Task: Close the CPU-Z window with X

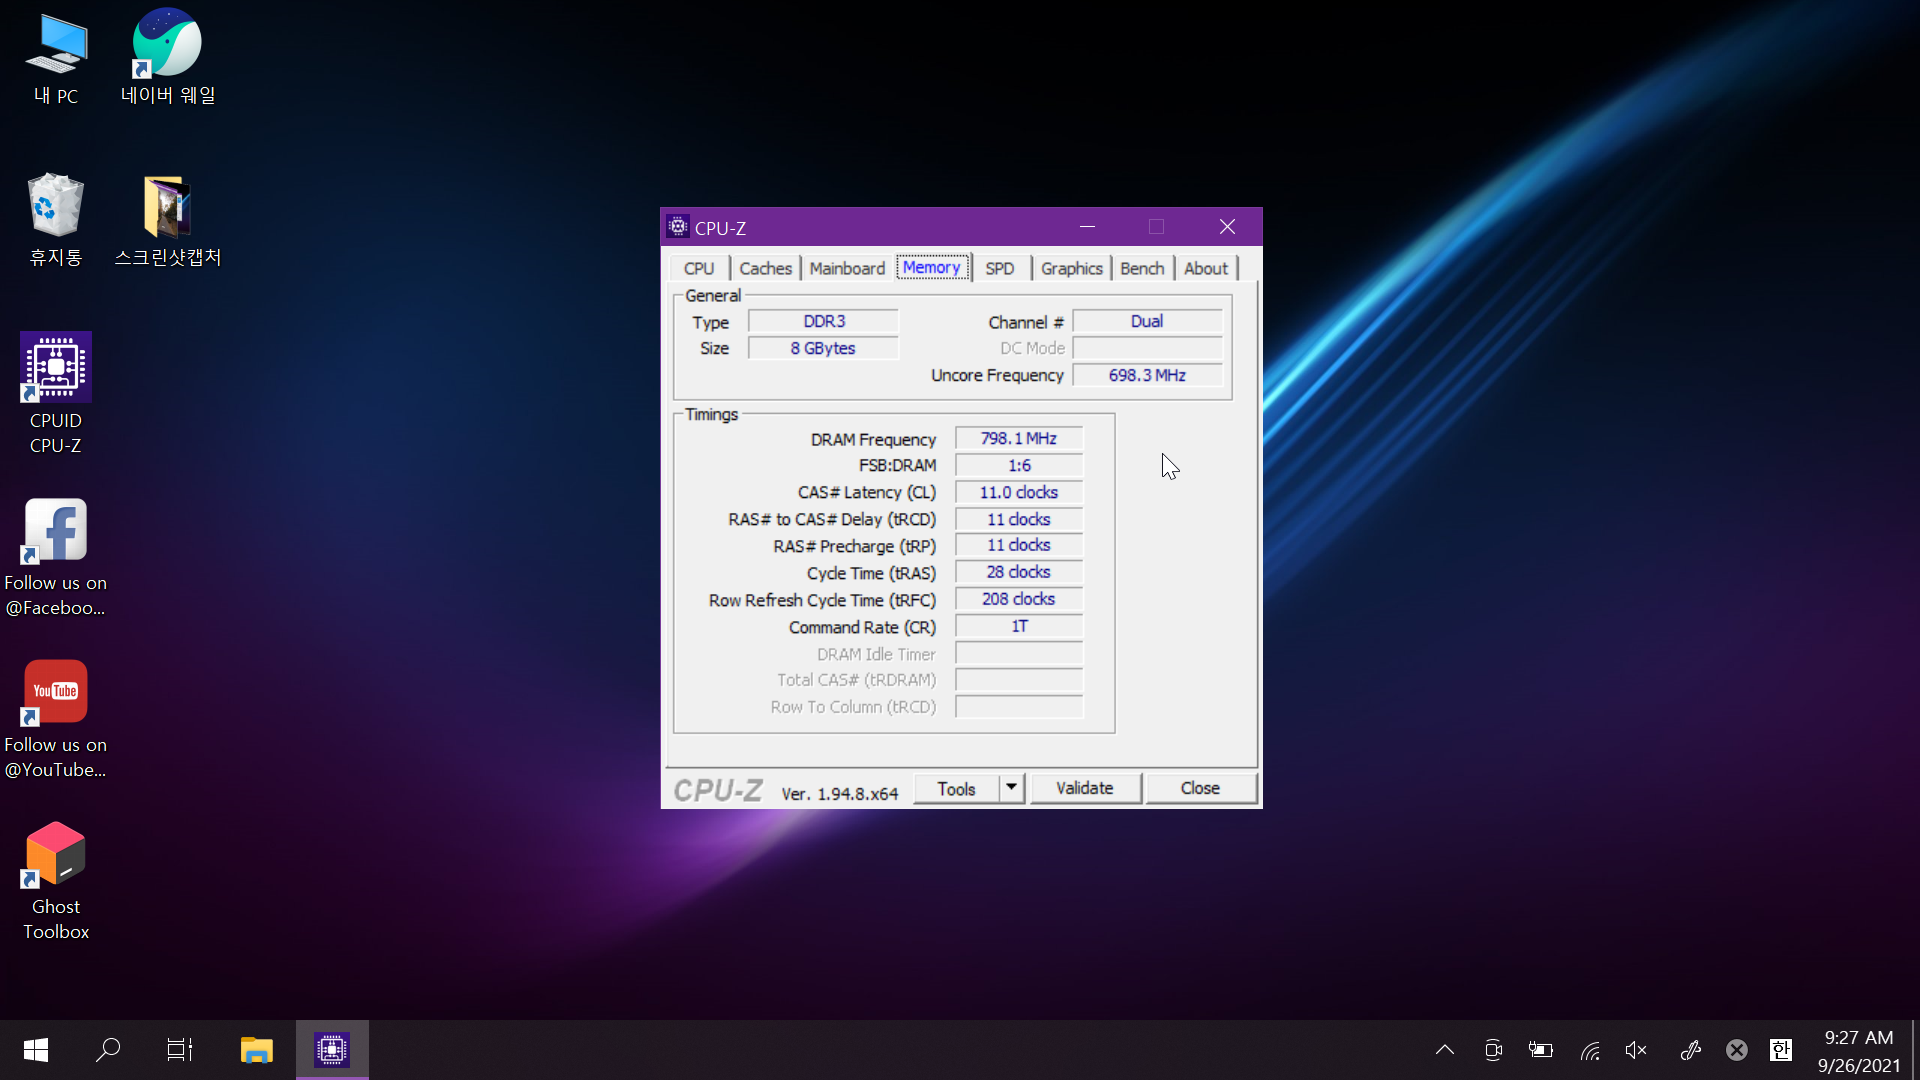Action: 1227,227
